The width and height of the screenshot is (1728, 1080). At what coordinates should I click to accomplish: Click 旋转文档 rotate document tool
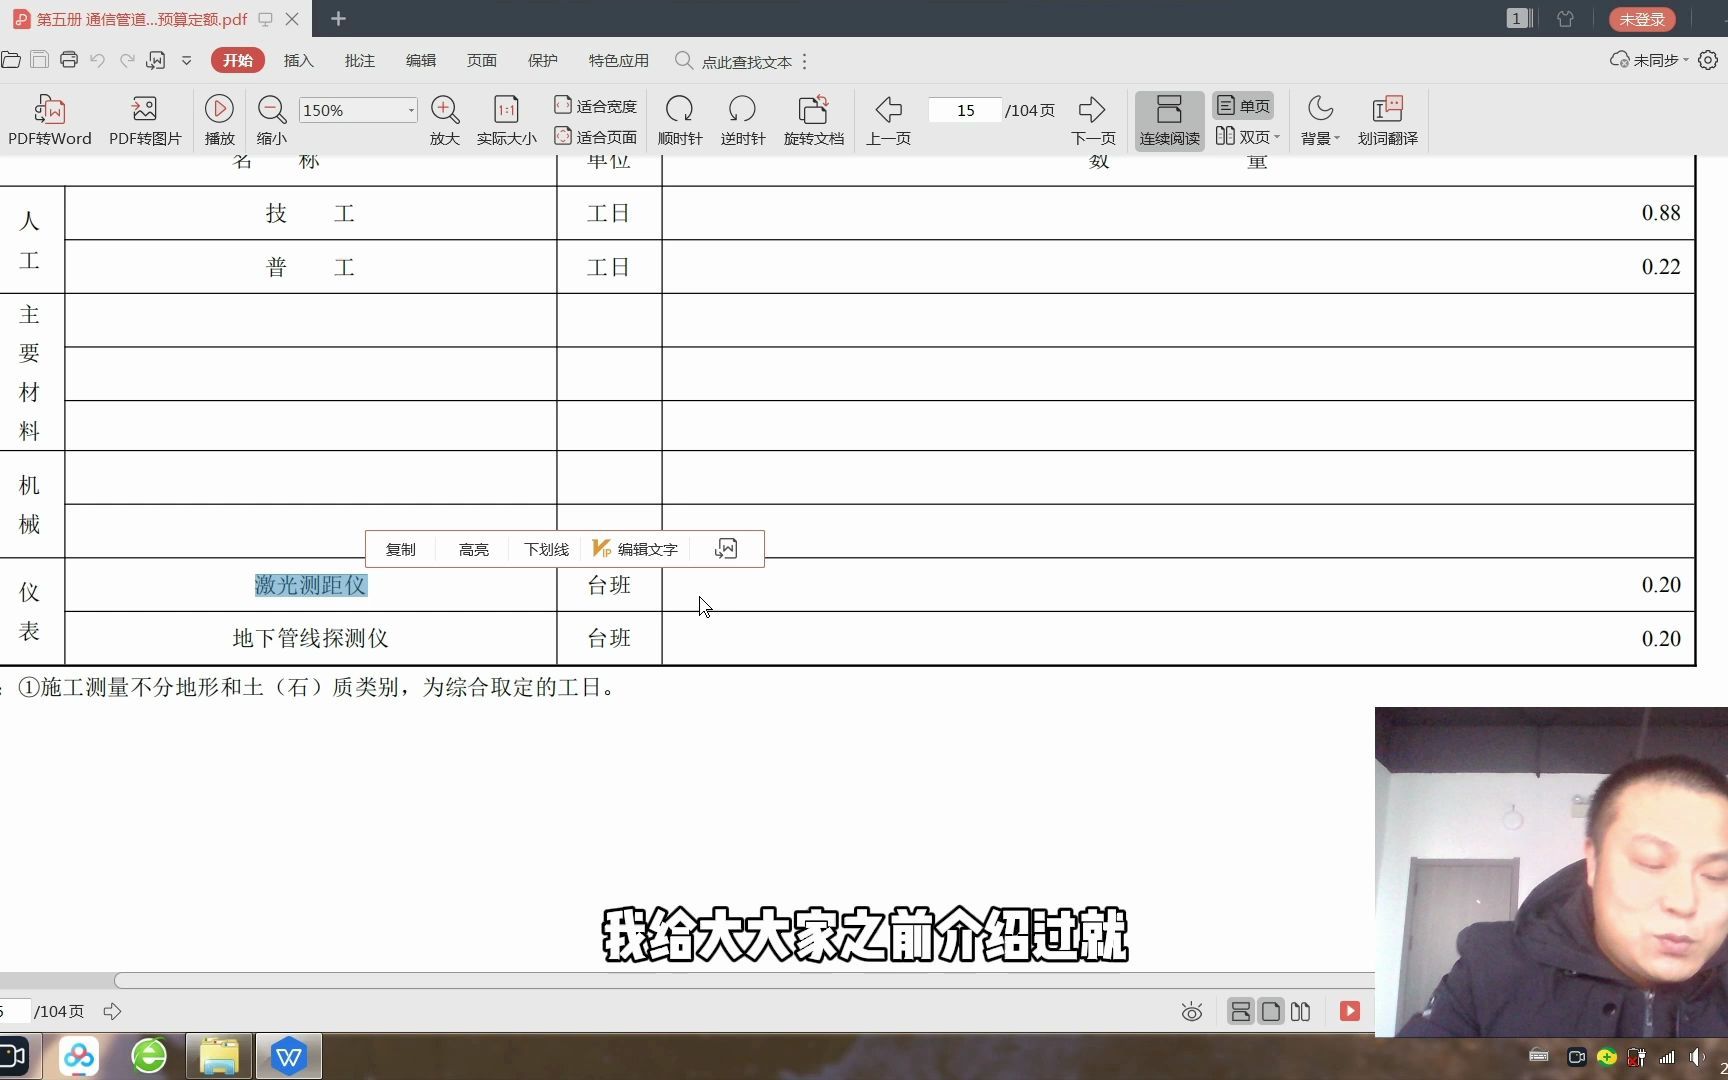coord(814,120)
